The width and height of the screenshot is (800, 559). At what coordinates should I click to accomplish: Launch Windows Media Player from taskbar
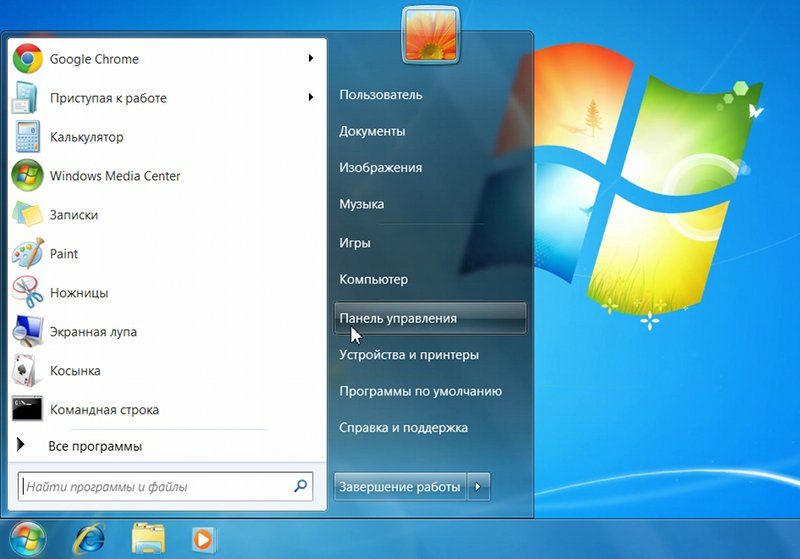[204, 539]
